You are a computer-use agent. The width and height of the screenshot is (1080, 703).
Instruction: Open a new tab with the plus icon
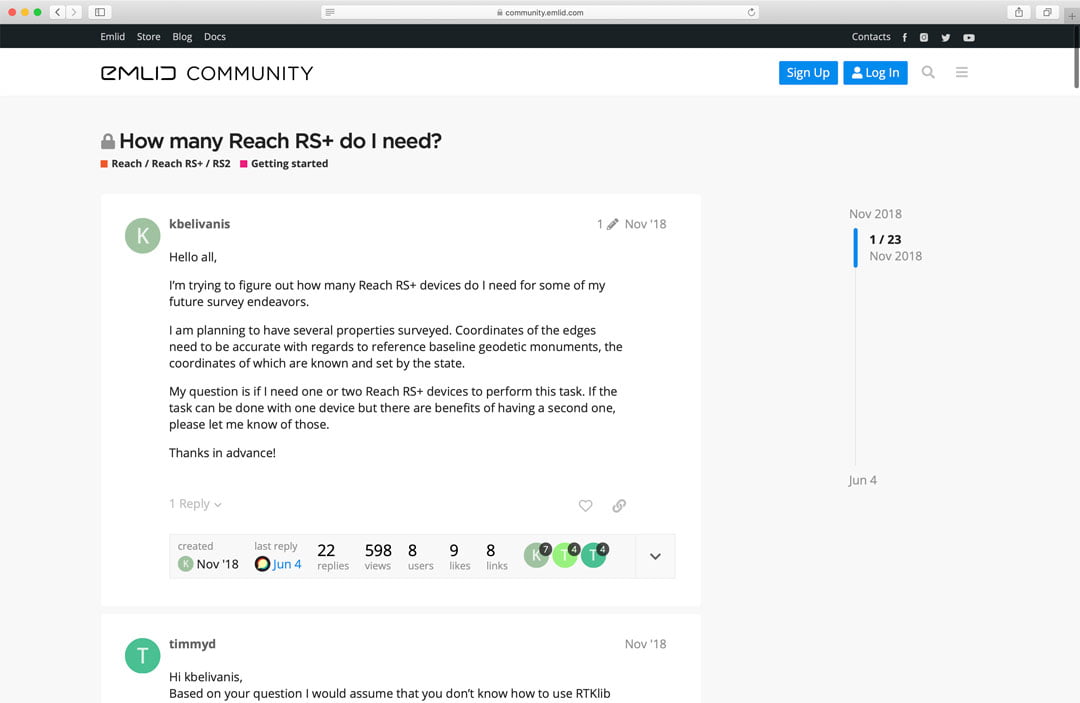coord(1072,16)
